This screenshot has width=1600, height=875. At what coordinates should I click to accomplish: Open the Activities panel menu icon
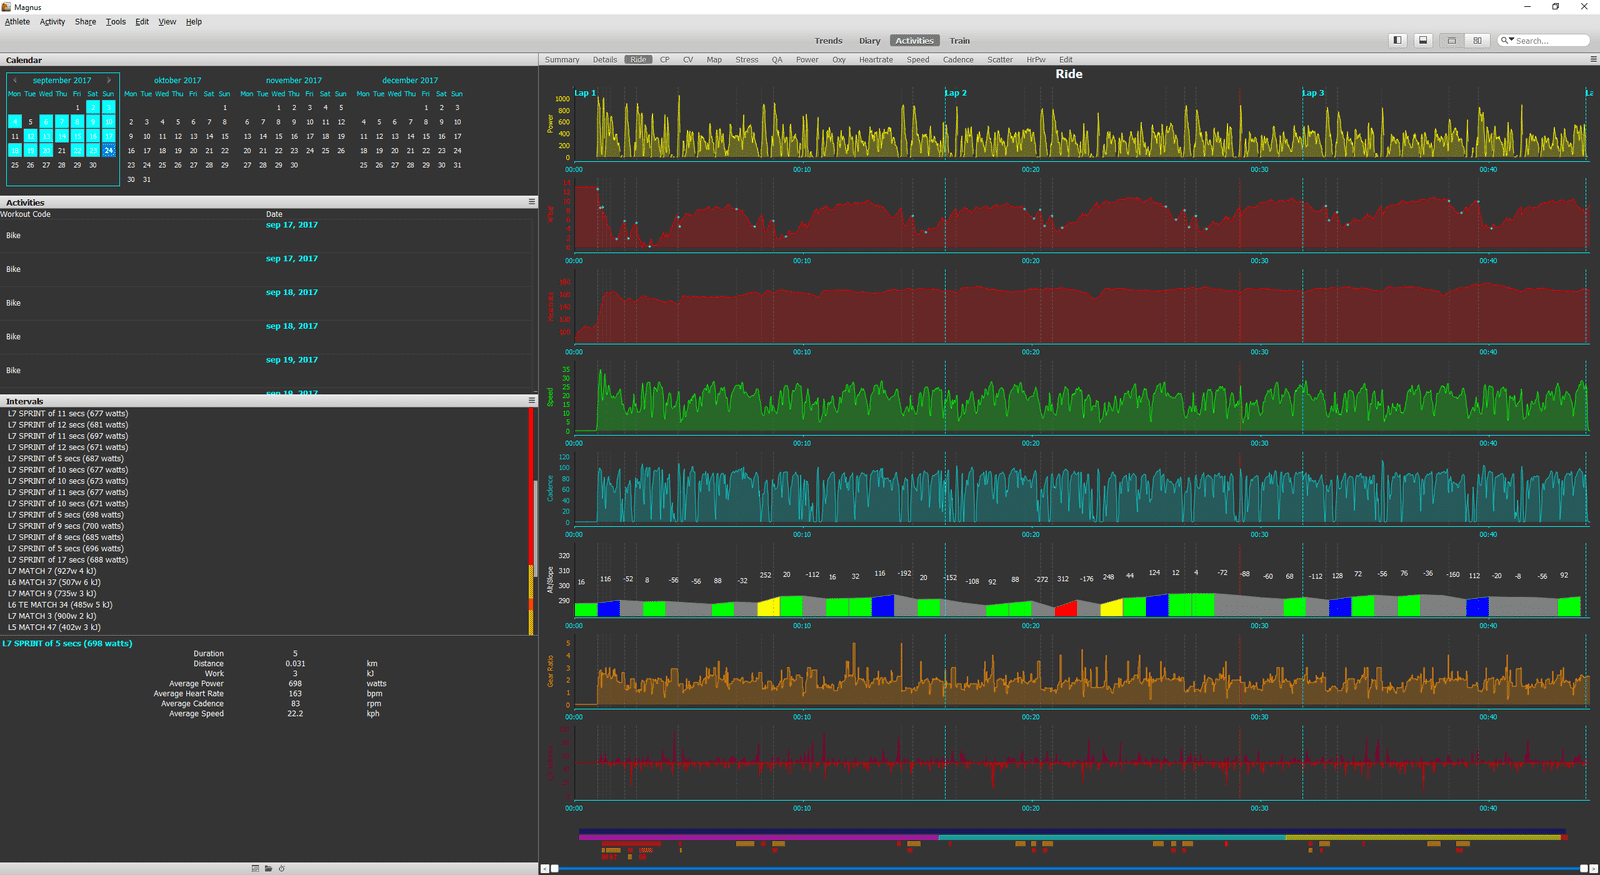tap(532, 202)
